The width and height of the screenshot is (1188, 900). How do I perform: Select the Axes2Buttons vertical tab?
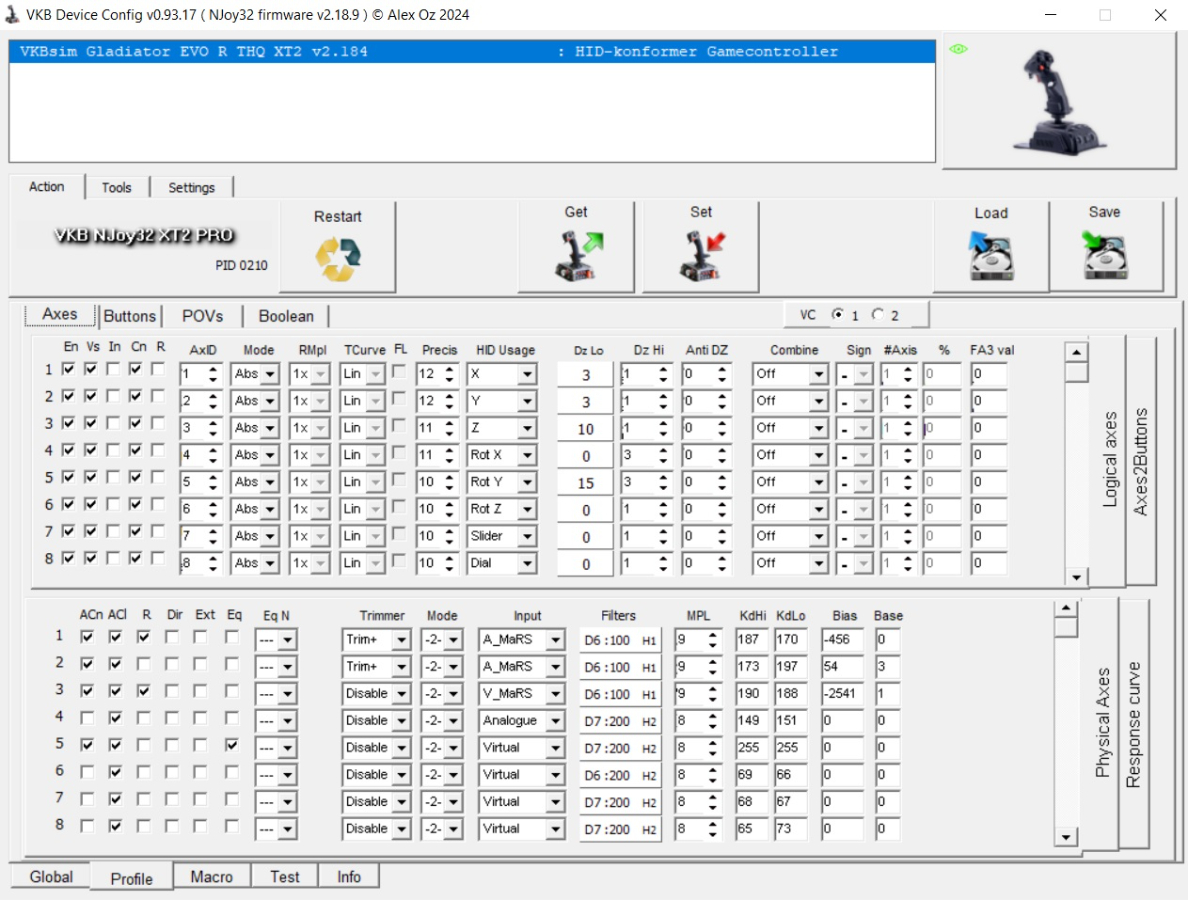(x=1140, y=461)
